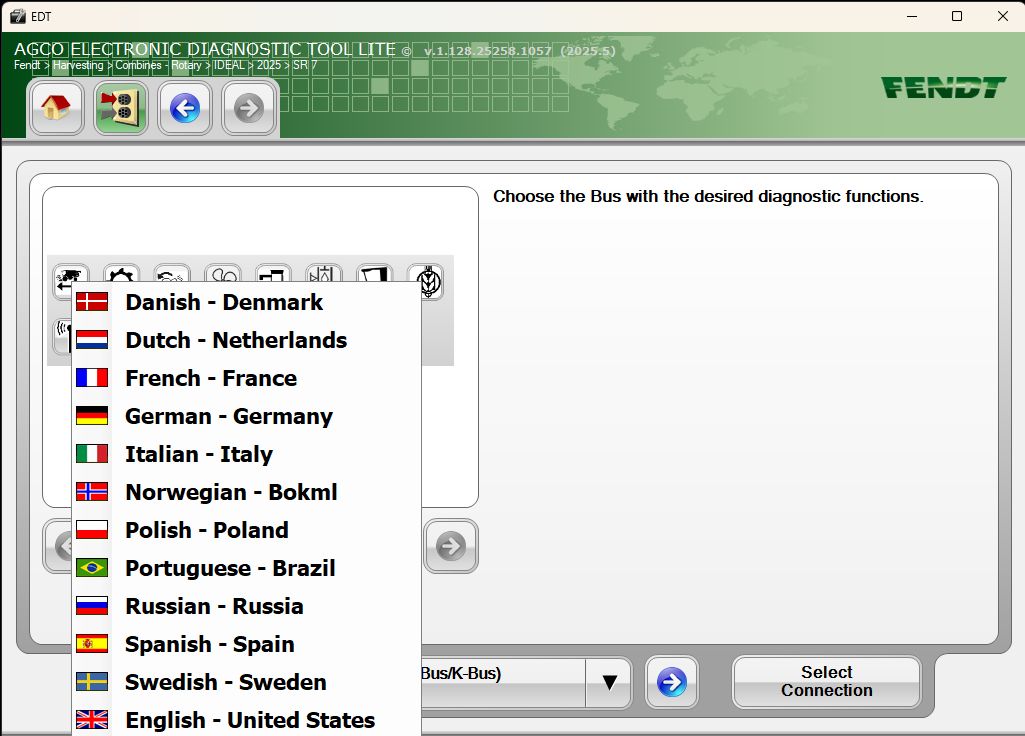This screenshot has width=1025, height=736.
Task: Choose Danish - Denmark language
Action: tap(246, 302)
